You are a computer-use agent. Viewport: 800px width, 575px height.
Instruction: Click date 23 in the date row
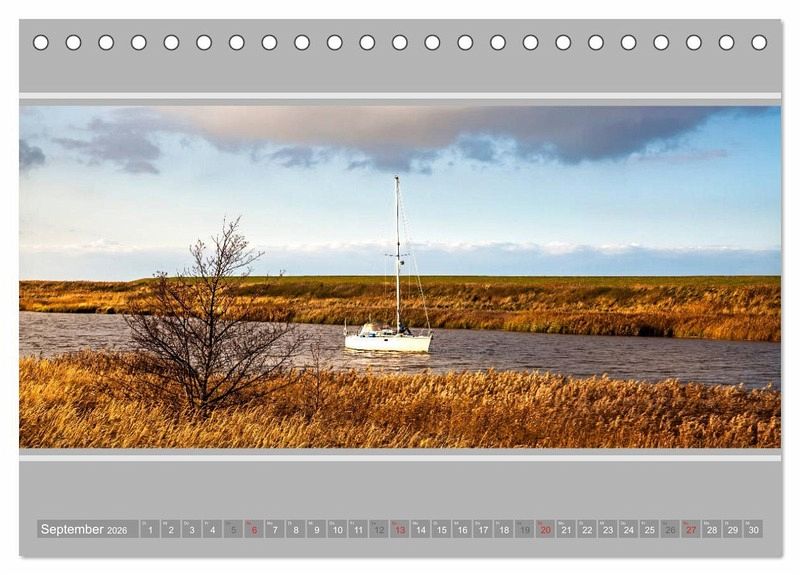click(x=607, y=529)
